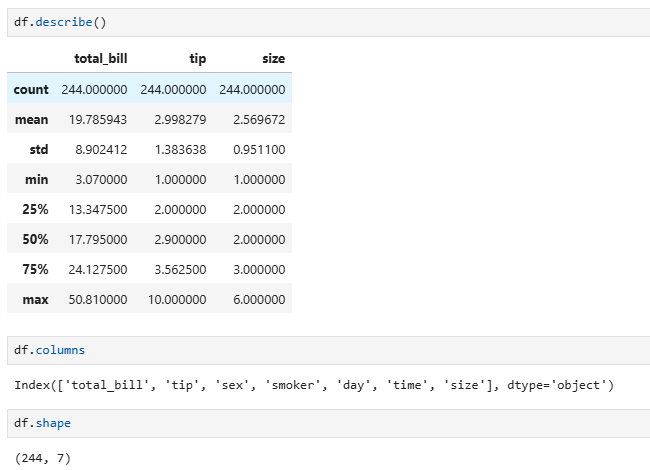Click the 25% row label

coord(36,209)
